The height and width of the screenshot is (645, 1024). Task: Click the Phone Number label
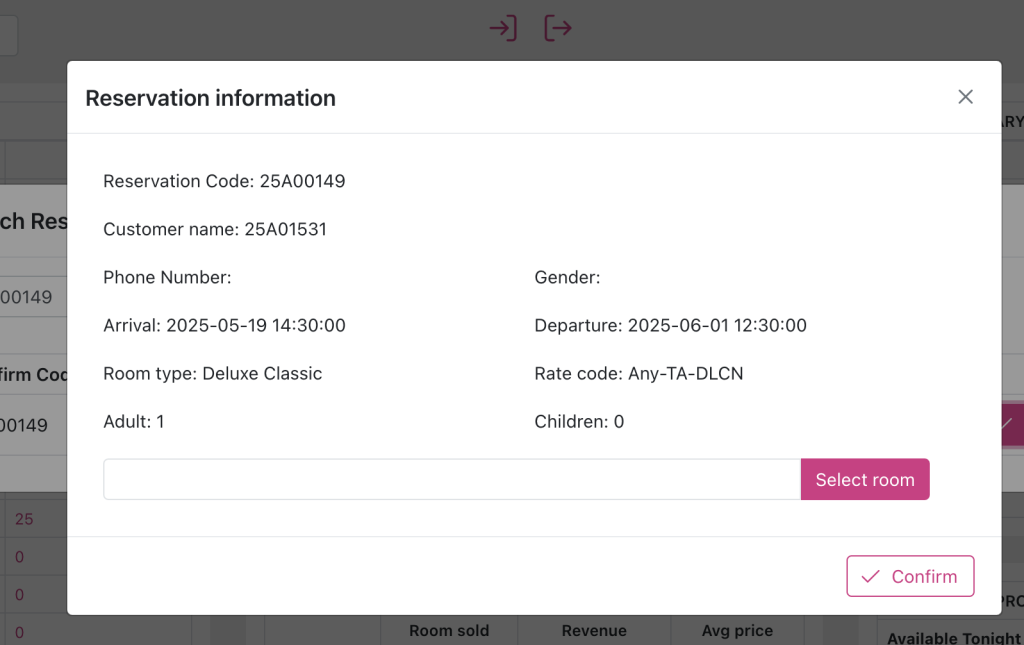click(167, 277)
